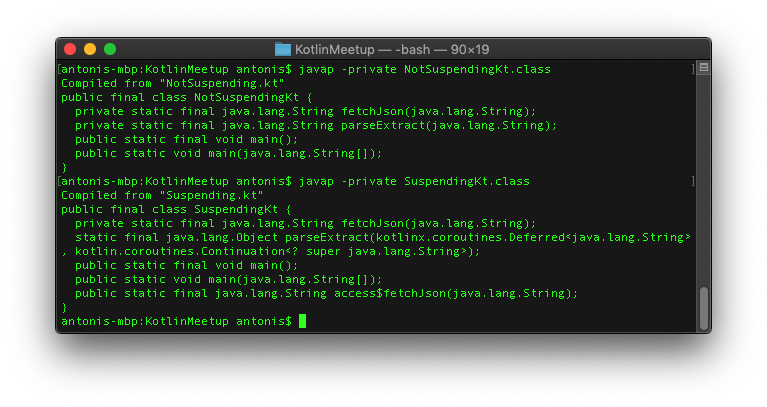Click "public final class SuspendingKt {" line
This screenshot has width=767, height=407.
click(176, 209)
